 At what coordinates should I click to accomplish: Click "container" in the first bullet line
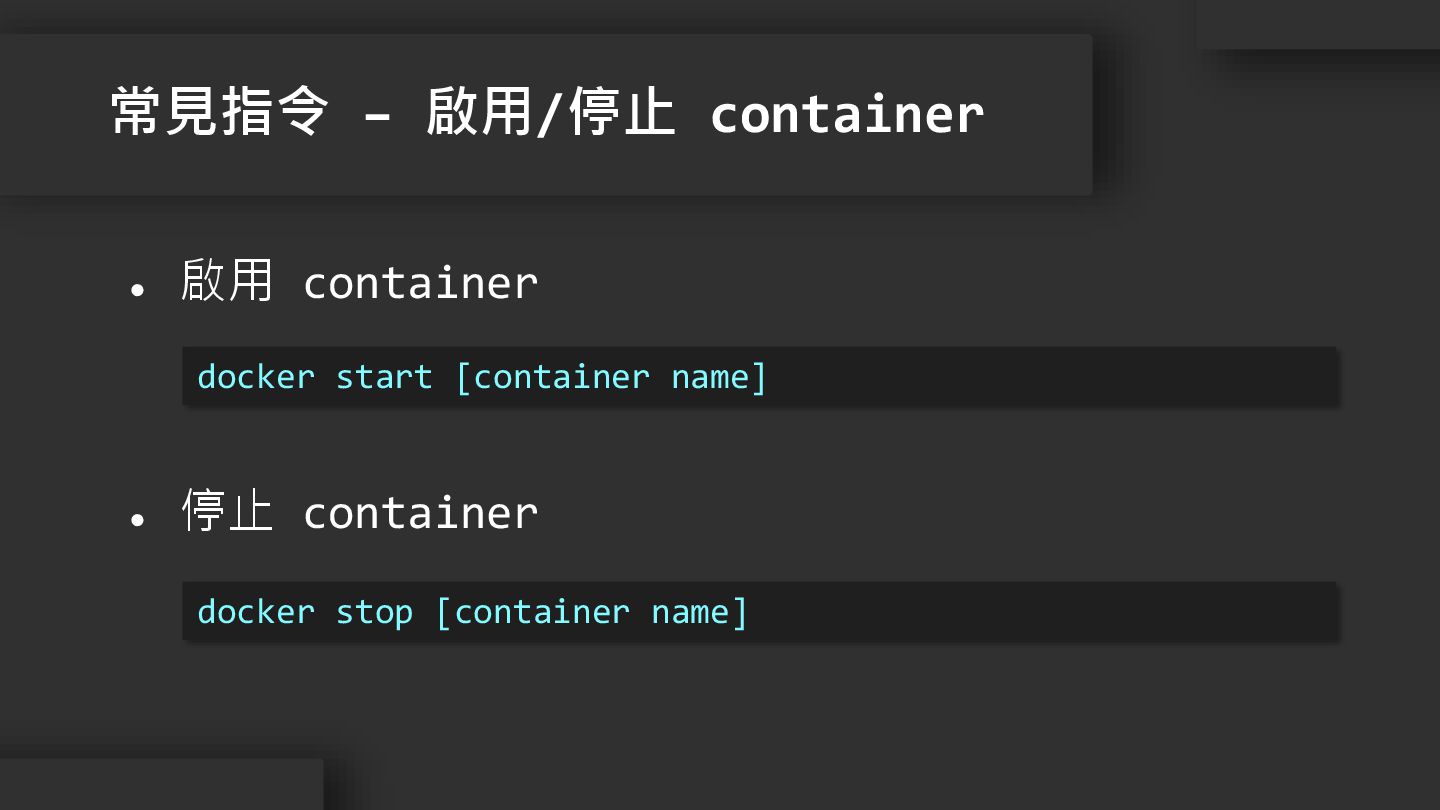(x=420, y=283)
